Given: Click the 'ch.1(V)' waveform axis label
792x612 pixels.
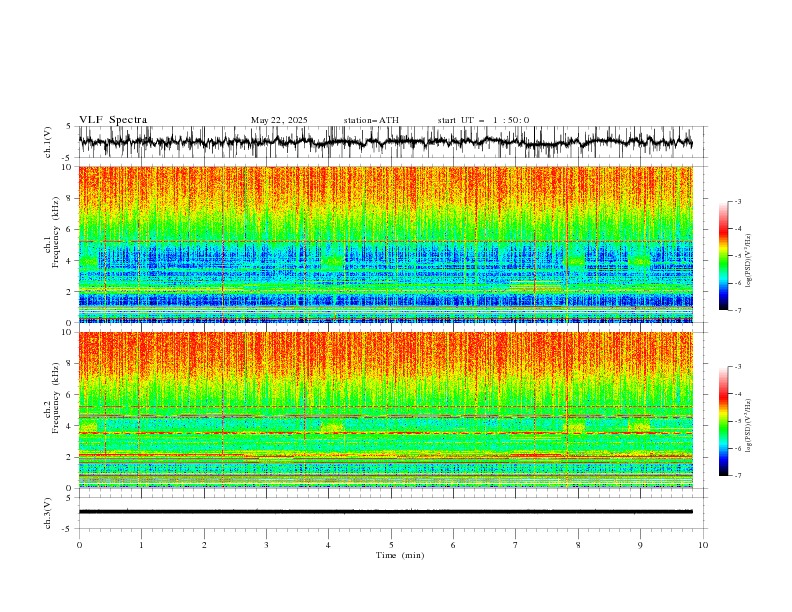Looking at the screenshot, I should click(48, 142).
